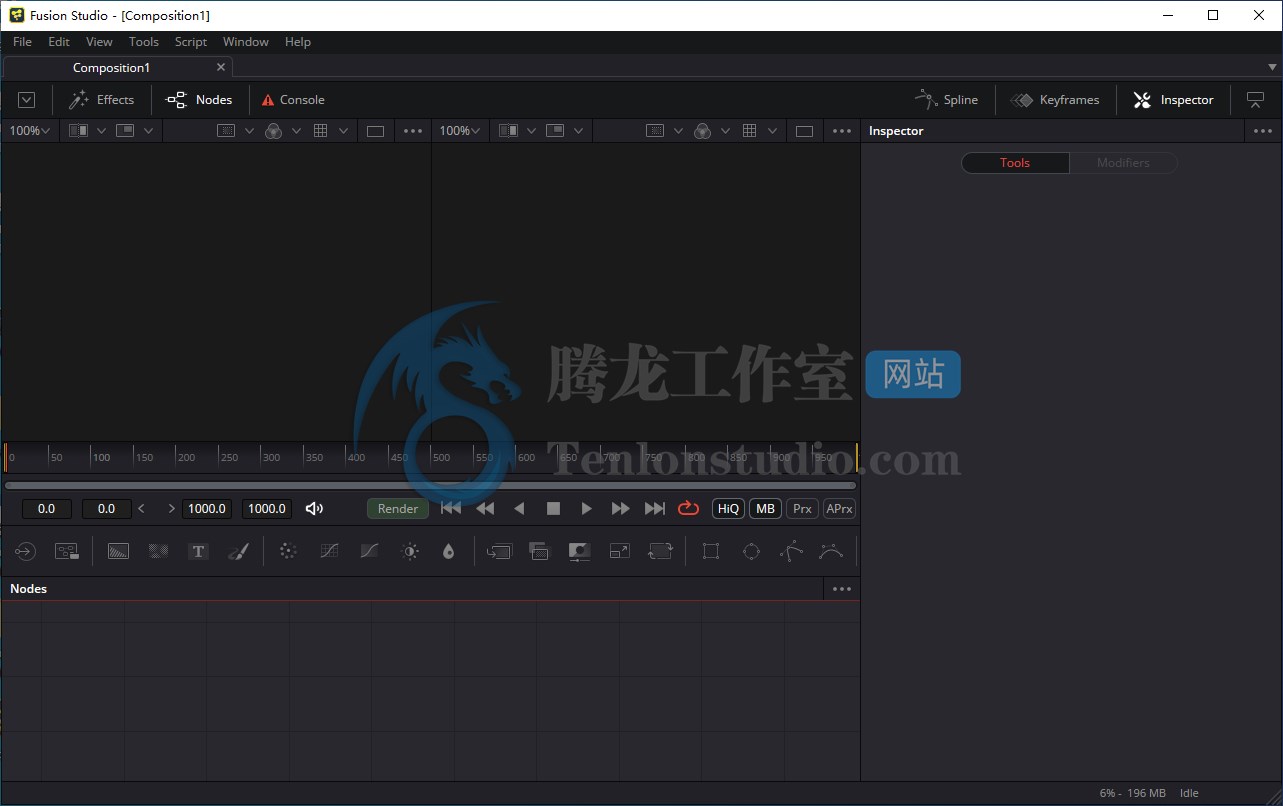Add the curve tool beside Color Curves
The height and width of the screenshot is (806, 1283).
pos(369,551)
